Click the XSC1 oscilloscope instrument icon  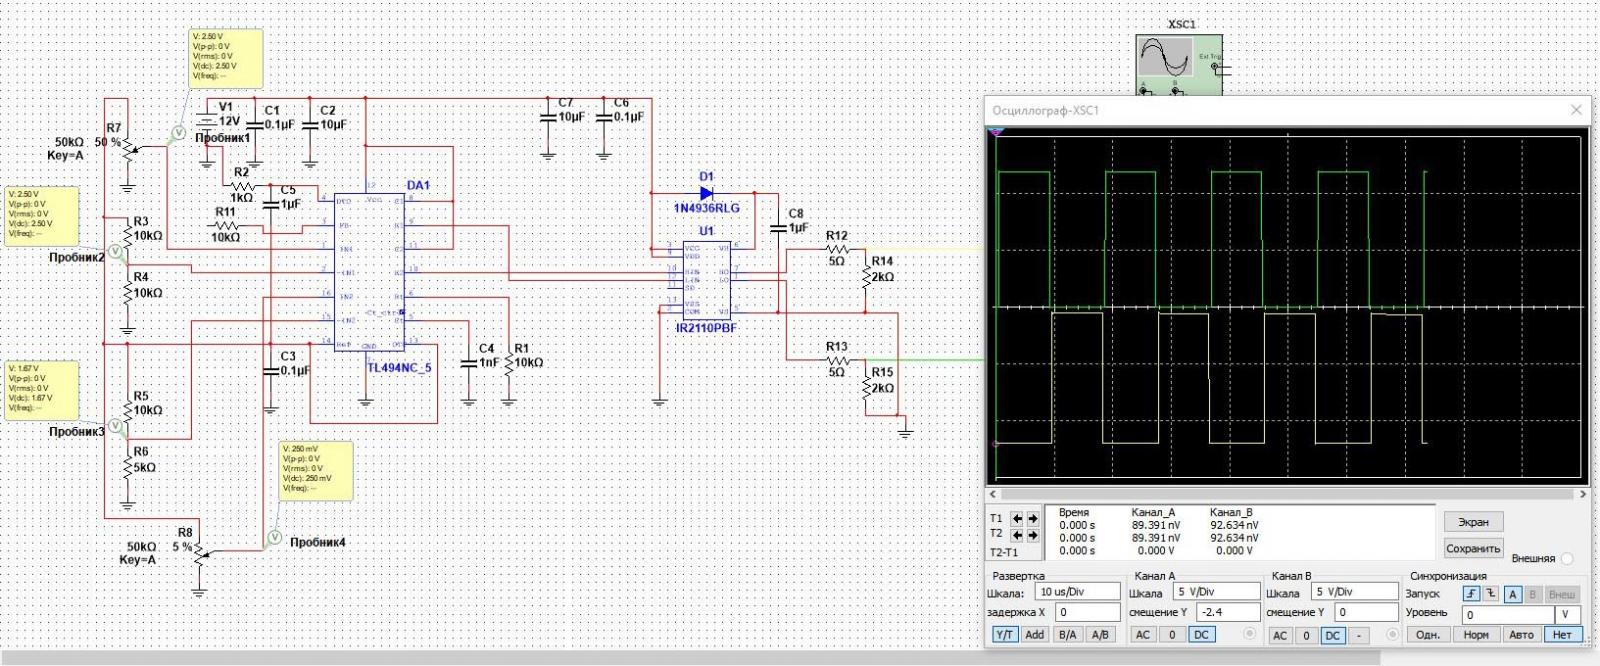pos(1178,64)
